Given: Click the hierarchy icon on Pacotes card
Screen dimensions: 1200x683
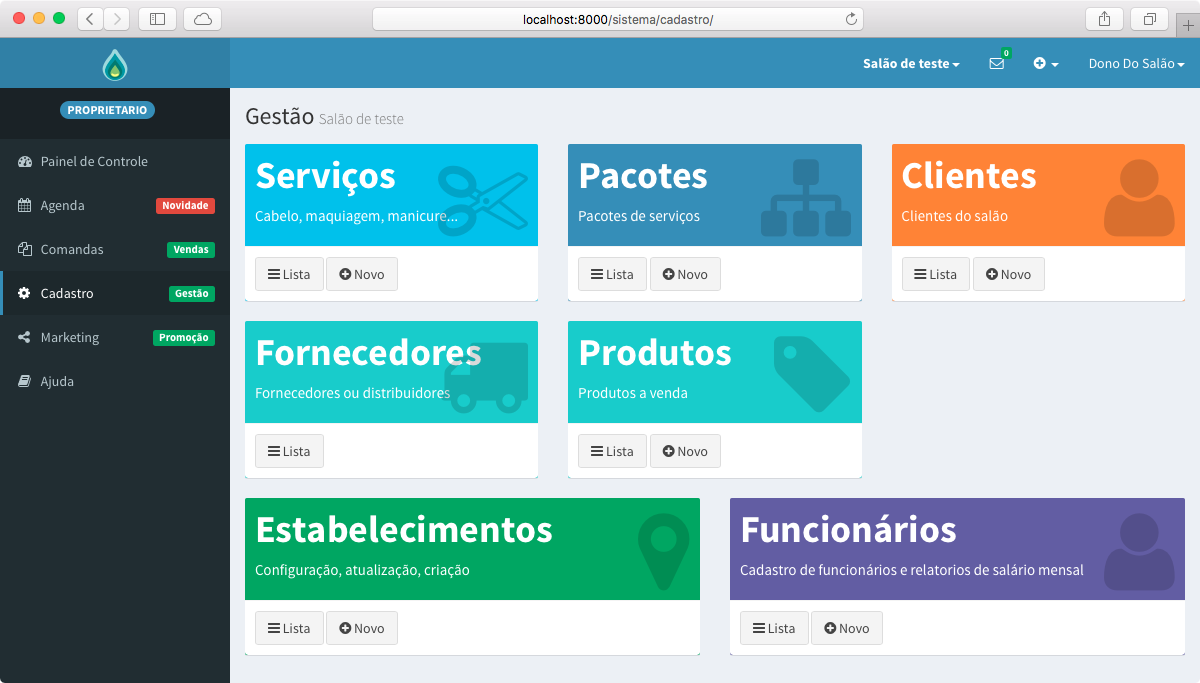Looking at the screenshot, I should click(805, 198).
